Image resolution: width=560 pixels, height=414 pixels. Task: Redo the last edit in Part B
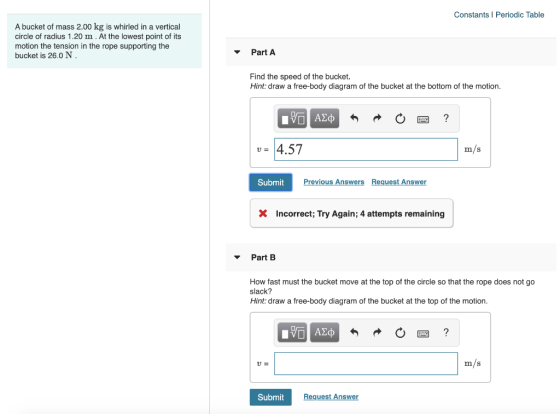tap(377, 333)
